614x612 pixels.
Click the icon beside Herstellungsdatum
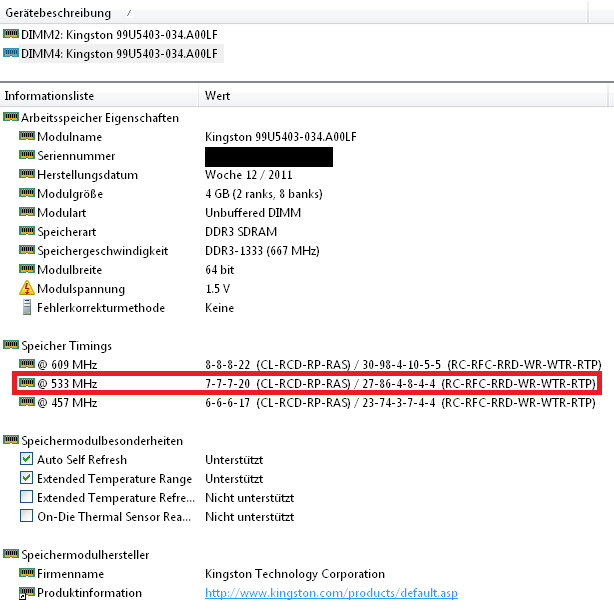27,174
